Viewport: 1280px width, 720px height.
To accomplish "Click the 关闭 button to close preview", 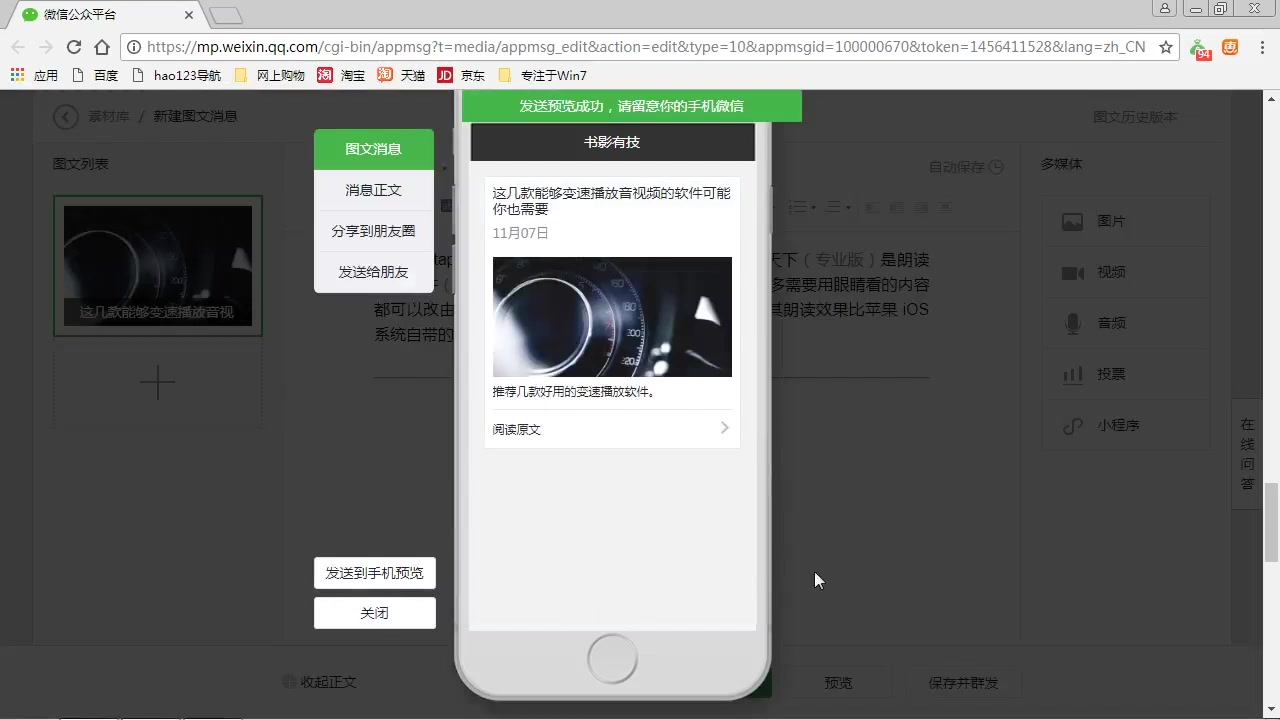I will pyautogui.click(x=375, y=613).
